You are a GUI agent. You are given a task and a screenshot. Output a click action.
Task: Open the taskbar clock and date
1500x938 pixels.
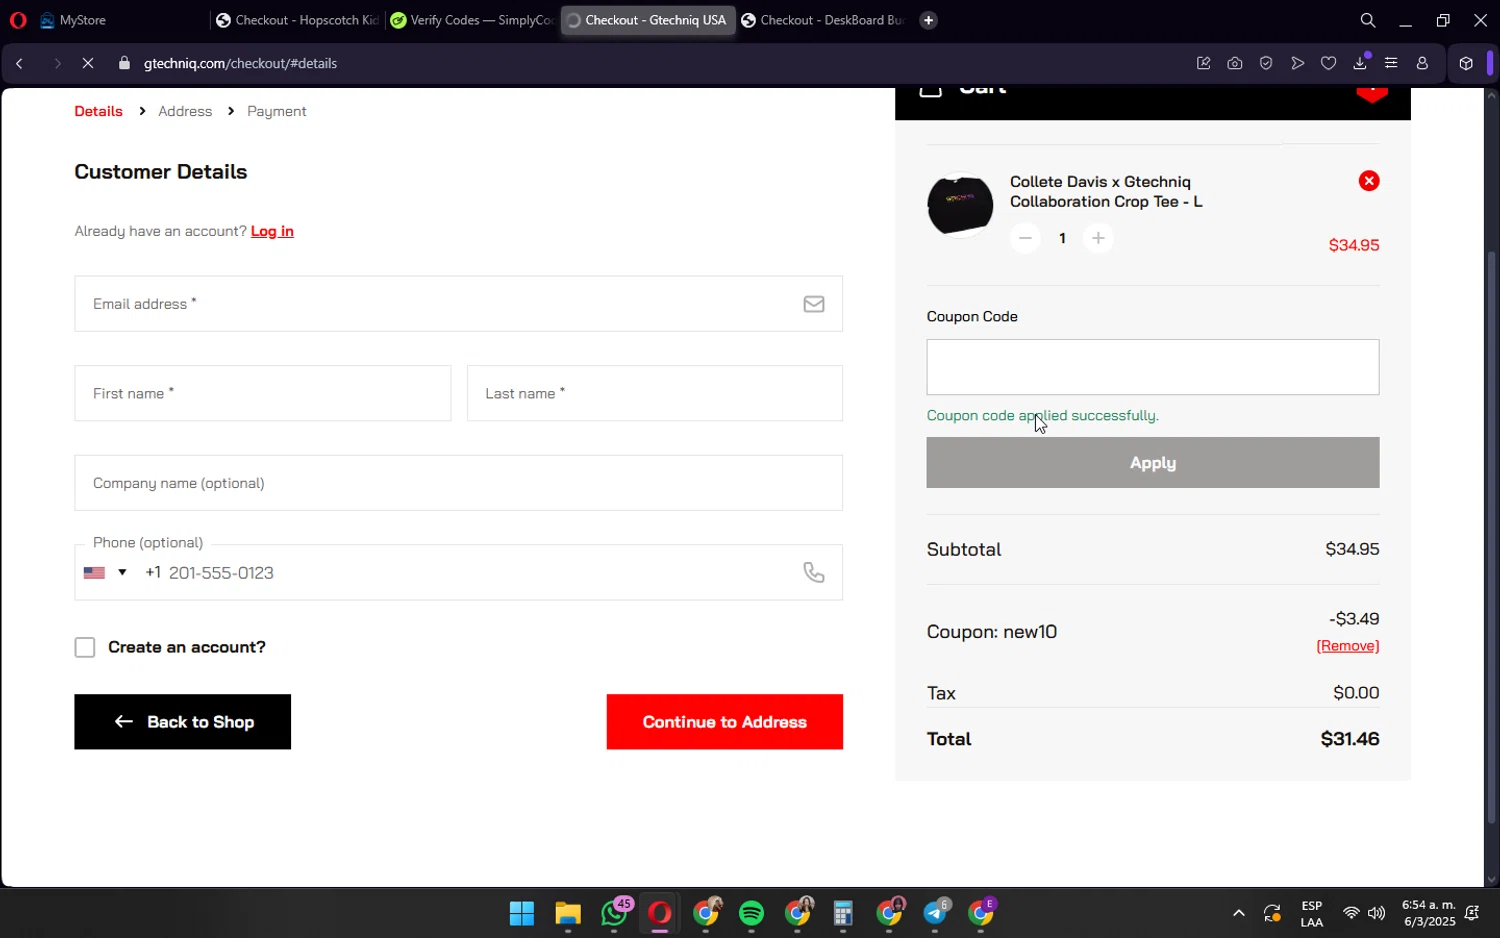point(1428,913)
